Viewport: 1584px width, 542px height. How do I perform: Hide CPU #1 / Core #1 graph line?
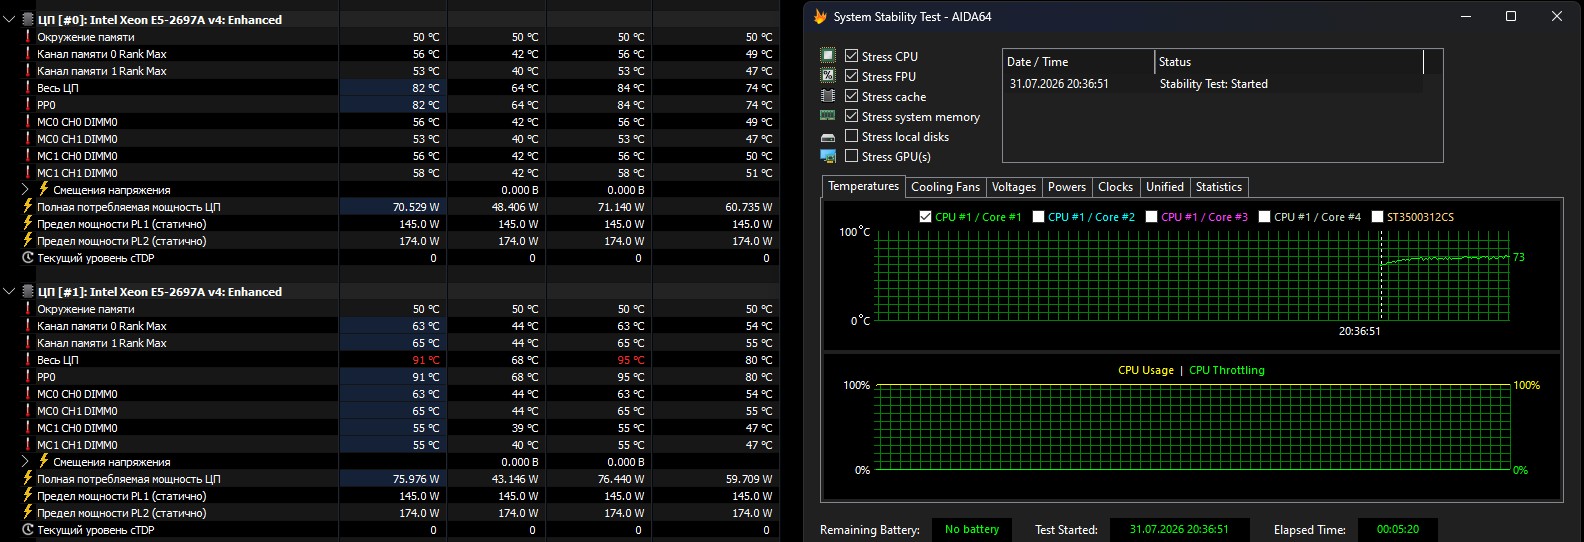[925, 216]
